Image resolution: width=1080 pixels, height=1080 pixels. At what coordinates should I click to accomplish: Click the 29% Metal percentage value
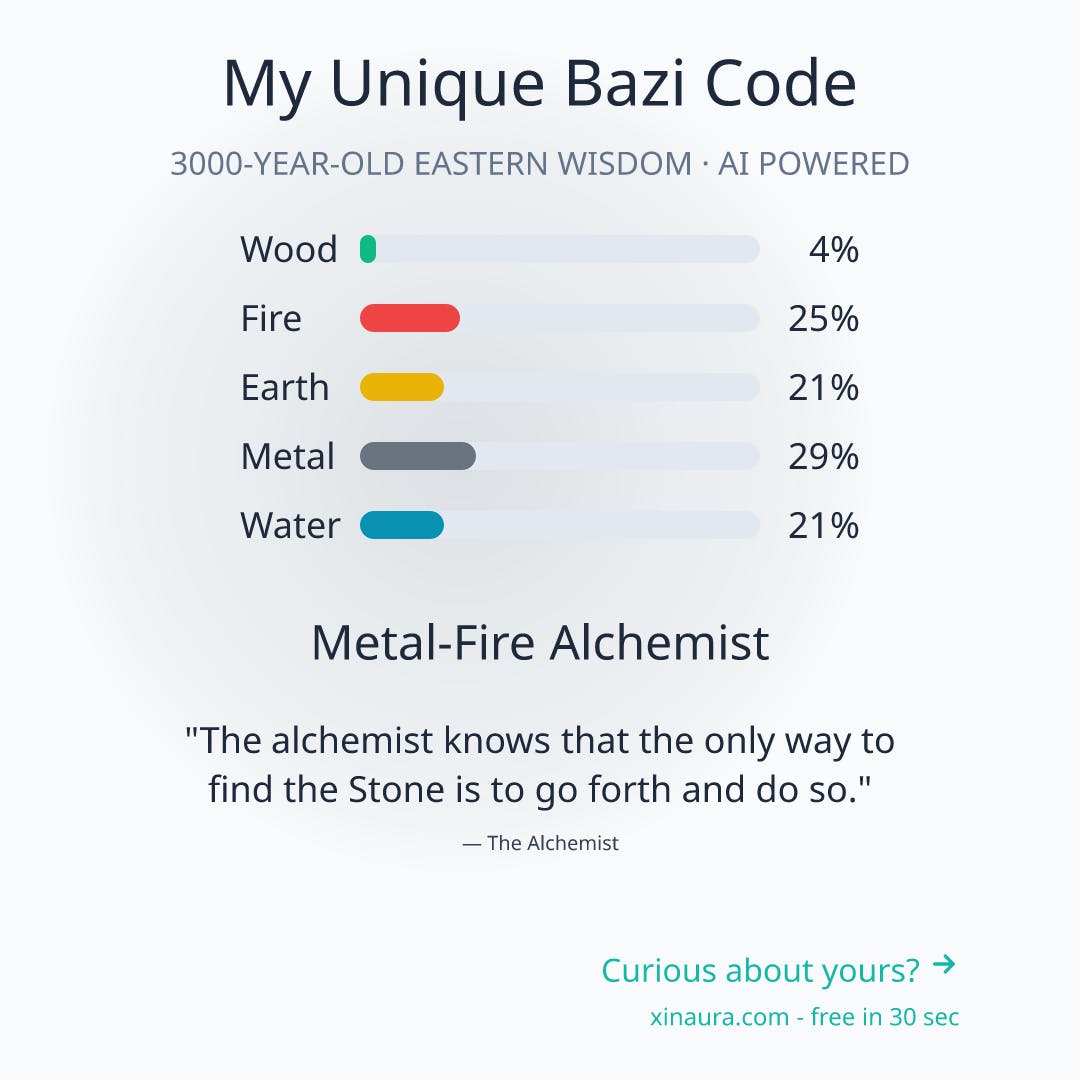tap(824, 456)
